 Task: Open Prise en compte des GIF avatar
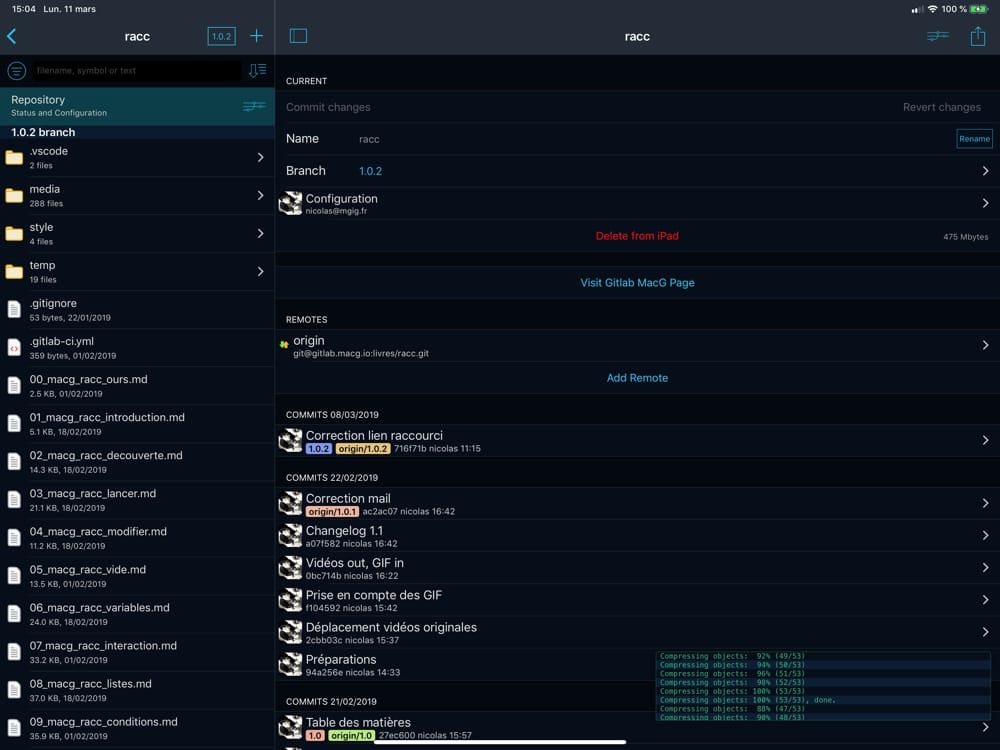click(290, 600)
